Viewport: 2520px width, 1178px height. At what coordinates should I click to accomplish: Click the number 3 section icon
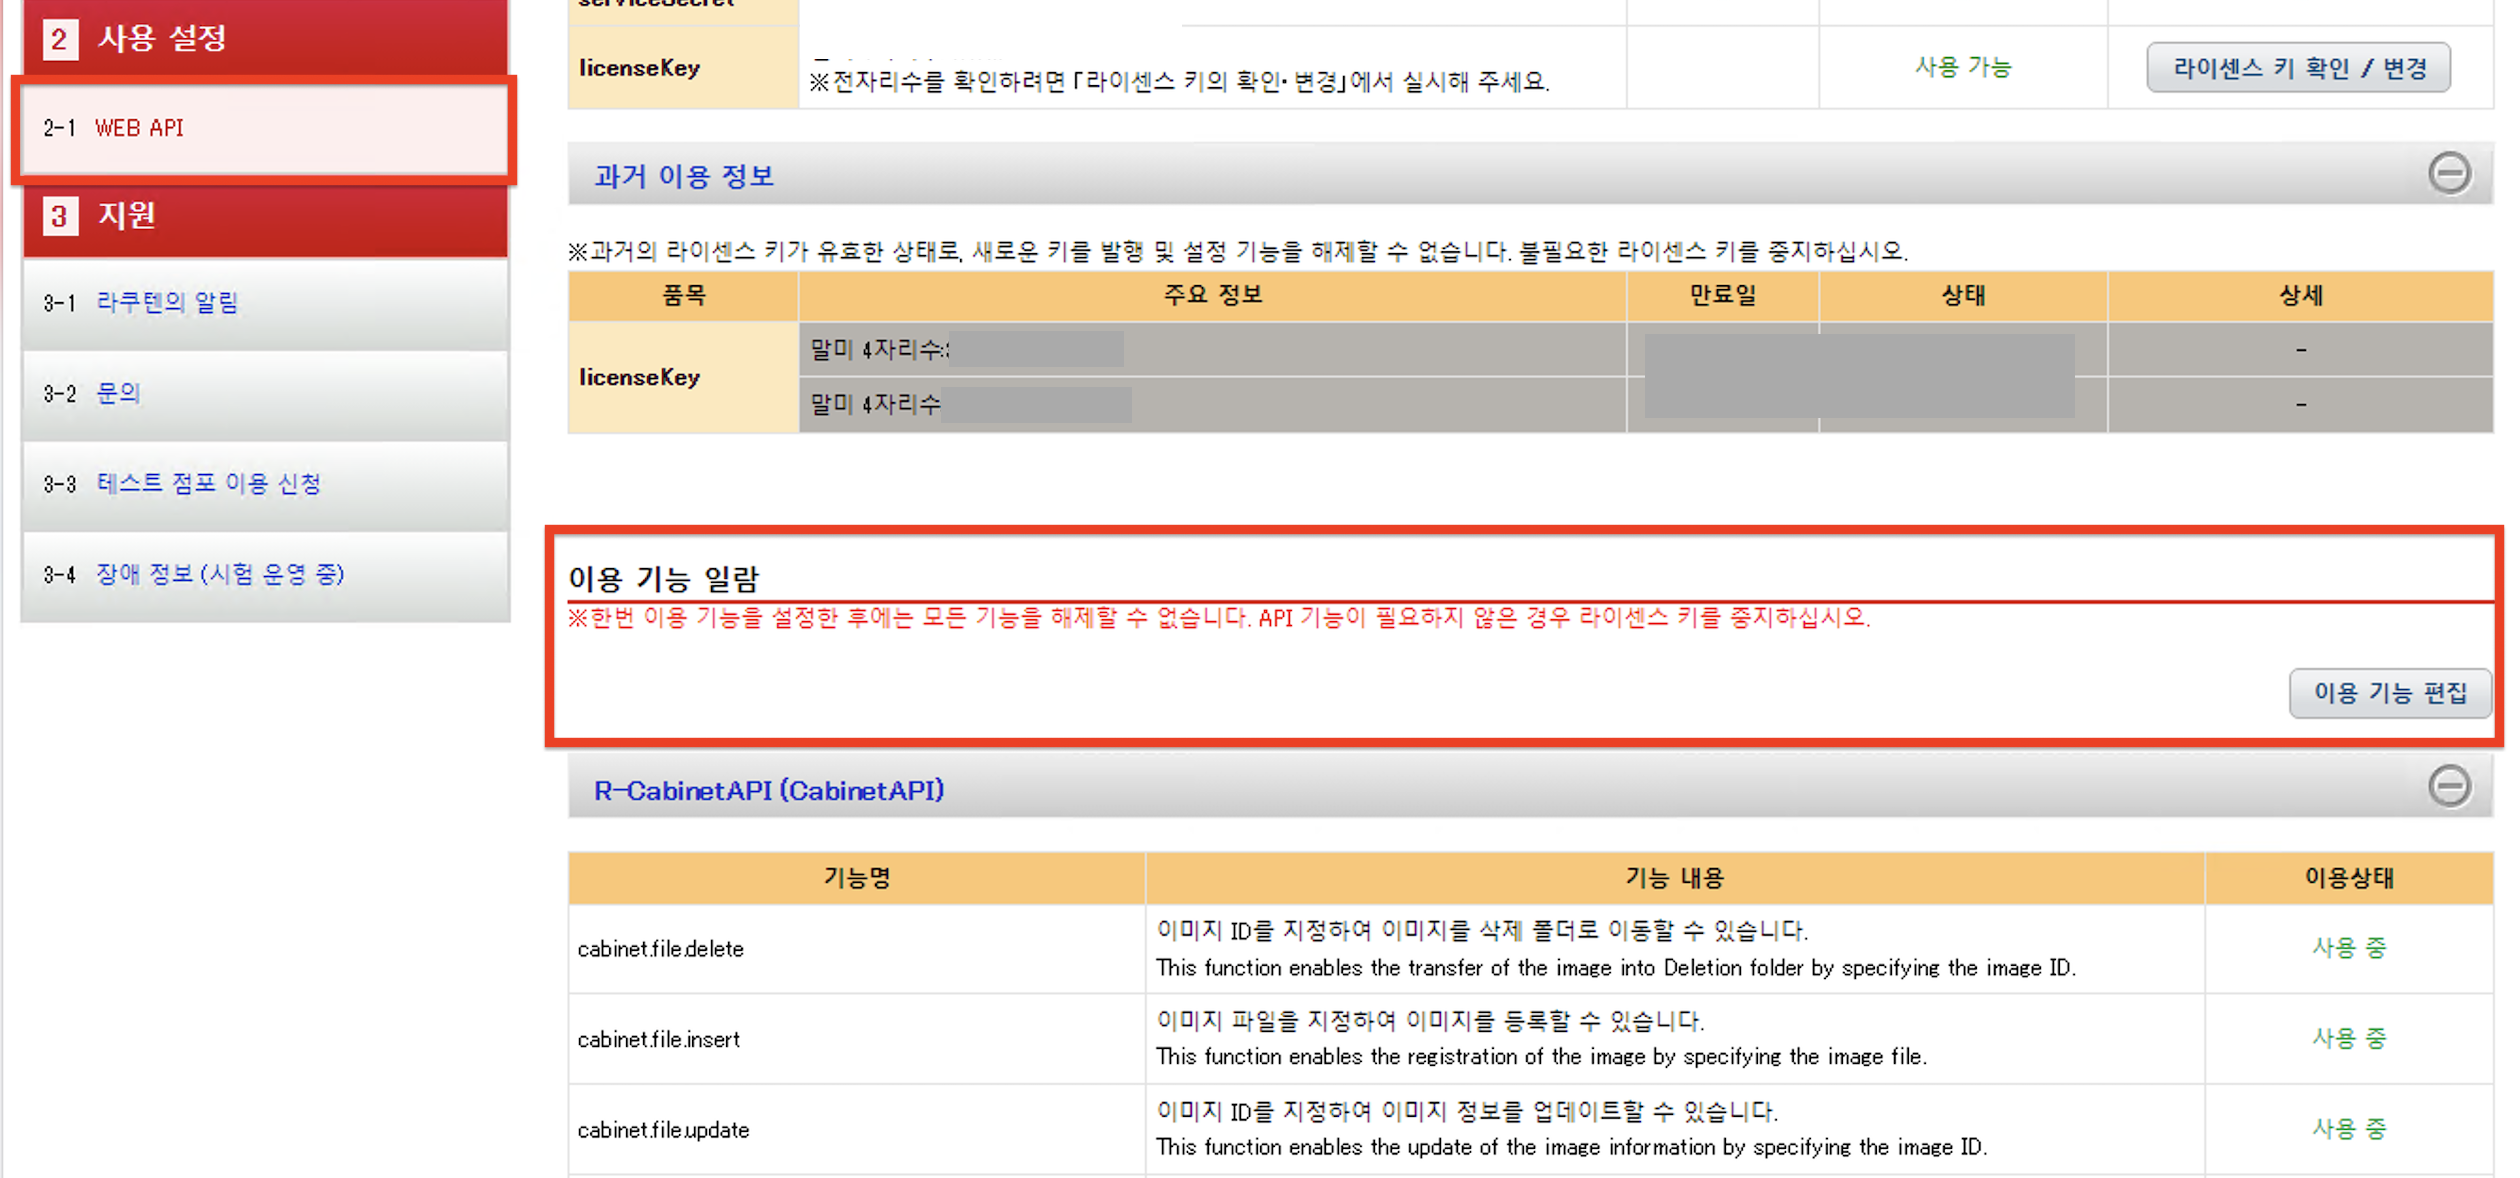[59, 216]
